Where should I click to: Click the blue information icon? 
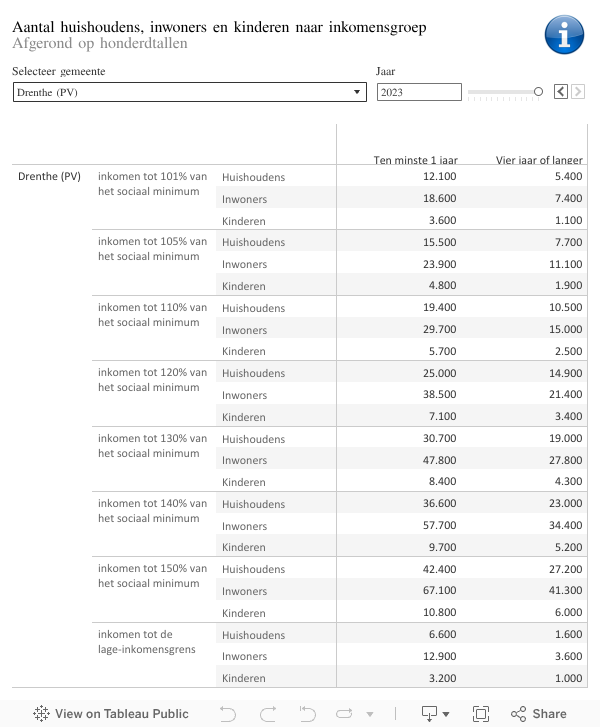564,35
